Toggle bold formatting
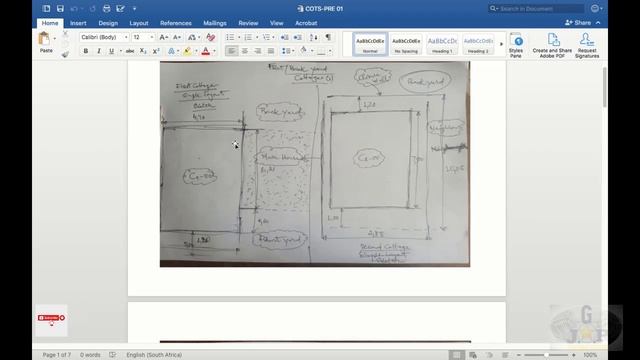Screen dimensions: 640x360 tap(86, 51)
